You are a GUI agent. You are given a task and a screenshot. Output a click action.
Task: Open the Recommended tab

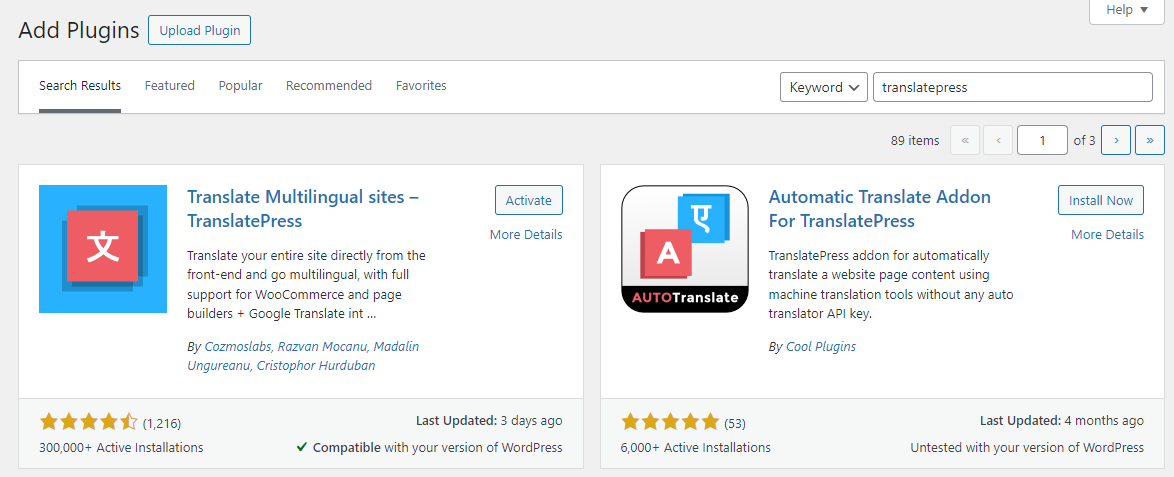[329, 86]
